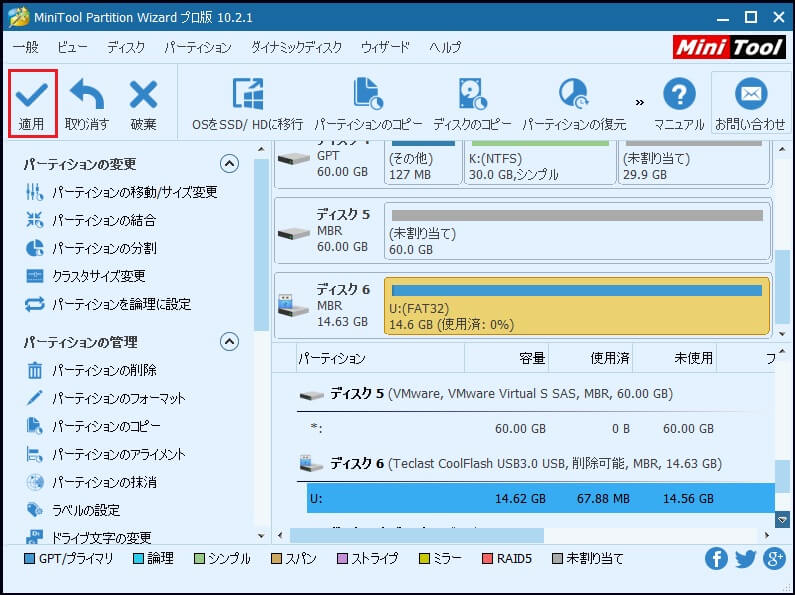Select ラベルの設定 in sidebar
Image resolution: width=795 pixels, height=595 pixels.
[x=73, y=510]
